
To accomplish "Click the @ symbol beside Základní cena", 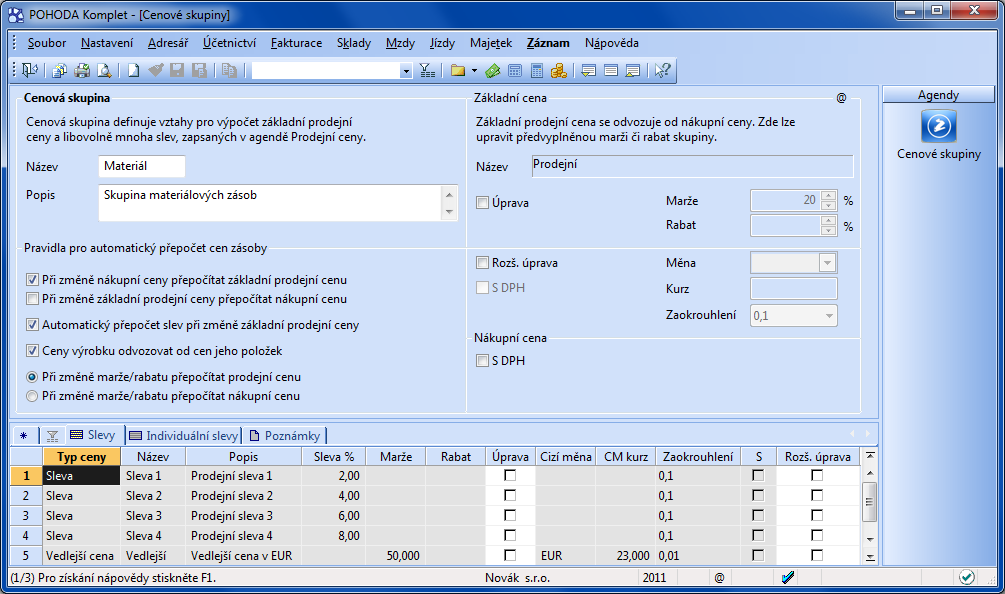I will coord(841,98).
